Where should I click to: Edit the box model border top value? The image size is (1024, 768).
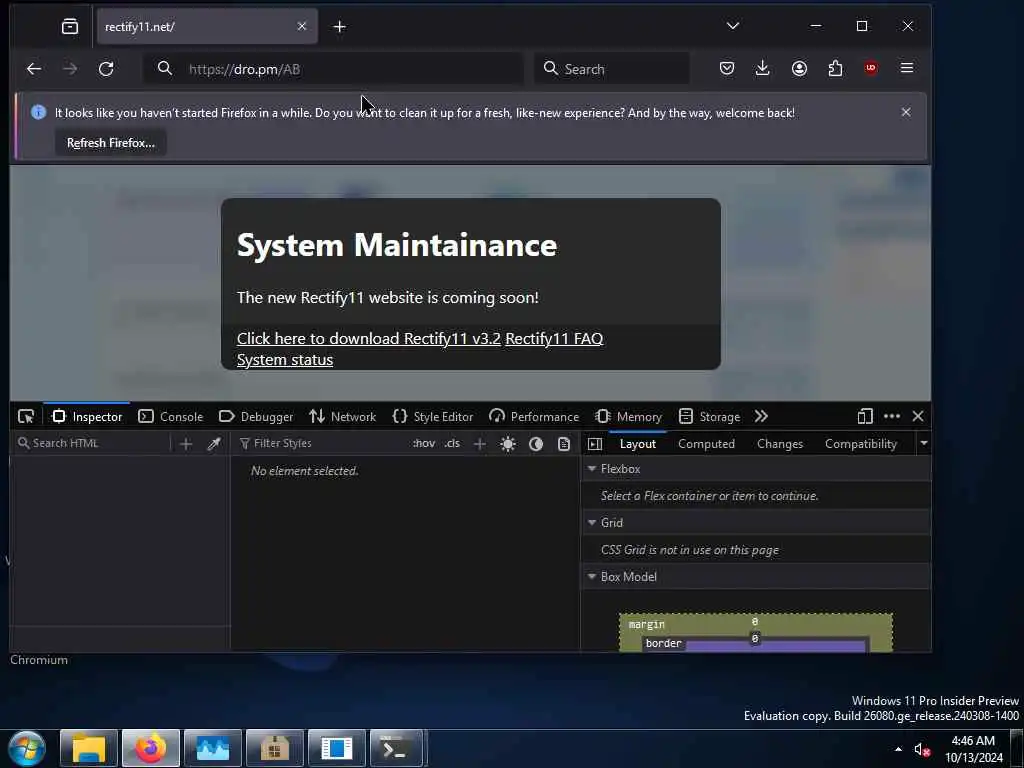tap(754, 639)
